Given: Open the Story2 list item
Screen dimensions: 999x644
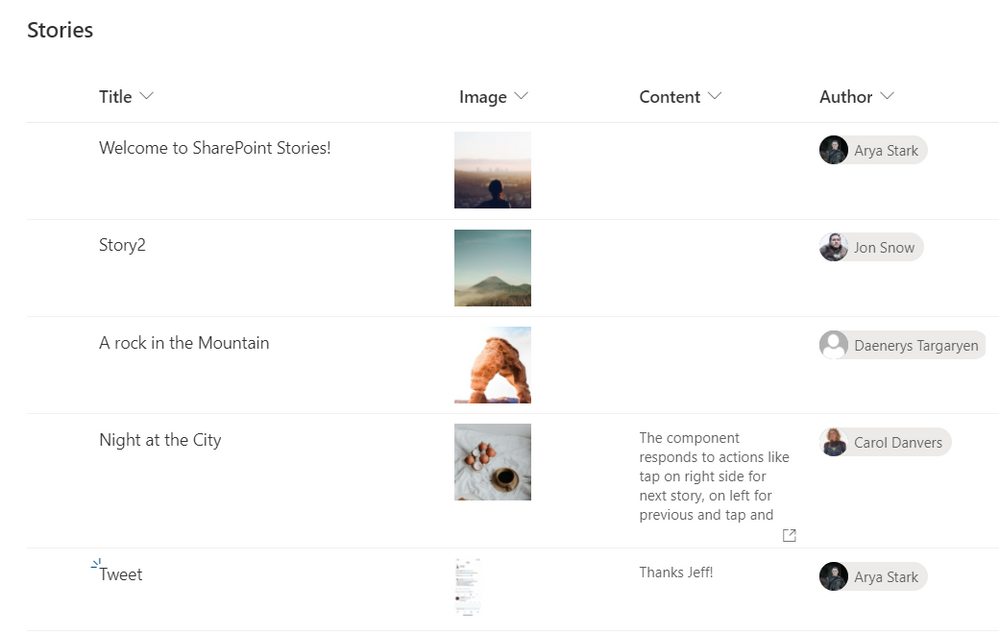Looking at the screenshot, I should pyautogui.click(x=122, y=245).
